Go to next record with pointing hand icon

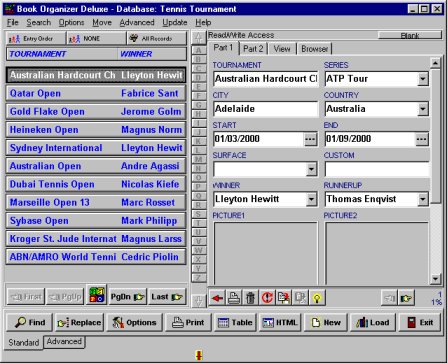(x=406, y=298)
